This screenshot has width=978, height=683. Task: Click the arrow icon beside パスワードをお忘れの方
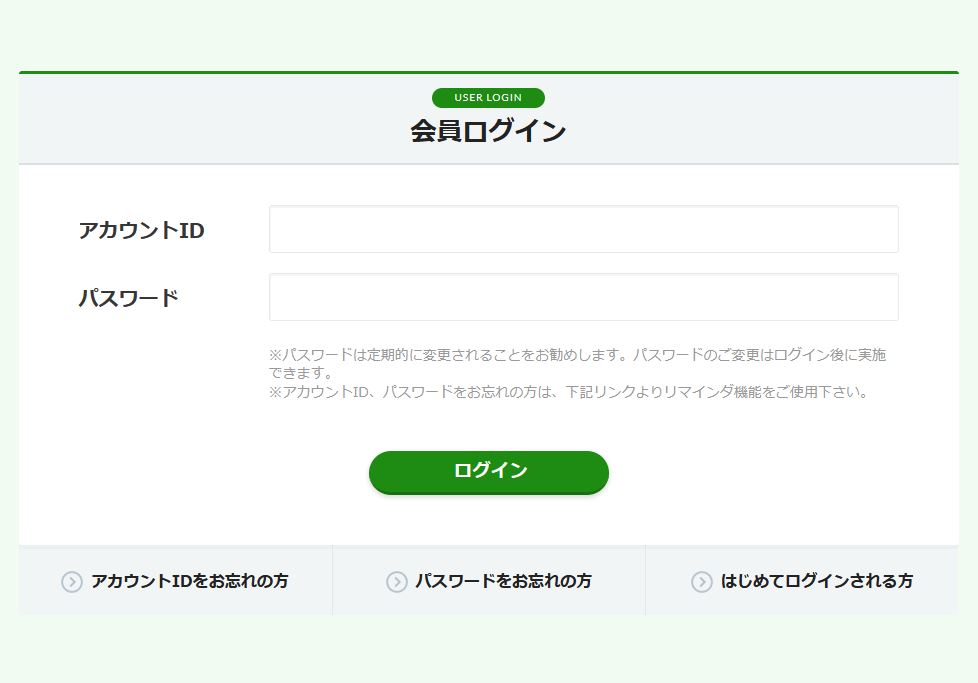coord(396,582)
